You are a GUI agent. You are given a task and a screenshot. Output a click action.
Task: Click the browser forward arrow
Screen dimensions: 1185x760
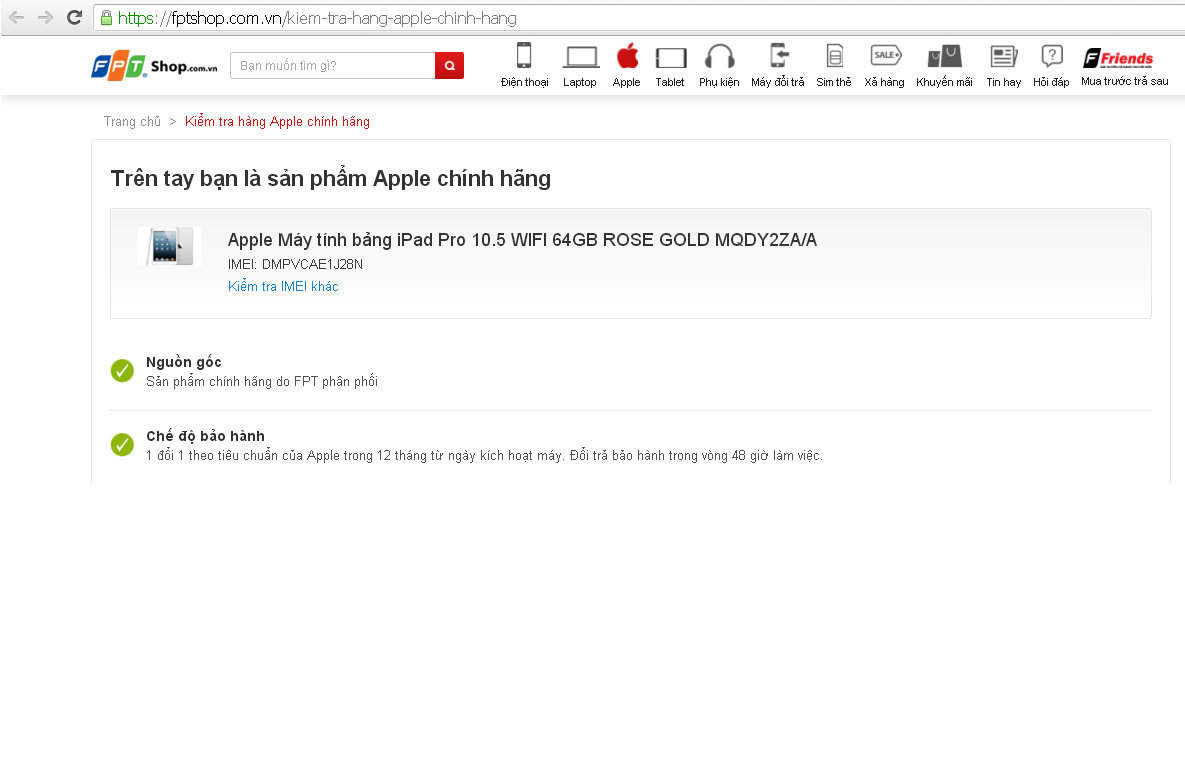(x=45, y=17)
